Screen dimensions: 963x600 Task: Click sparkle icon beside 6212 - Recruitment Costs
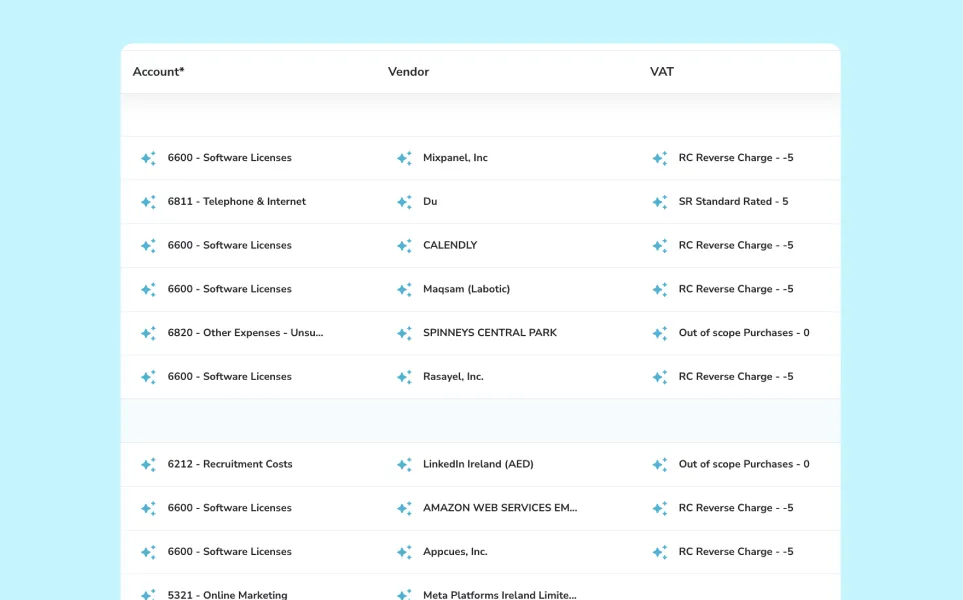149,464
